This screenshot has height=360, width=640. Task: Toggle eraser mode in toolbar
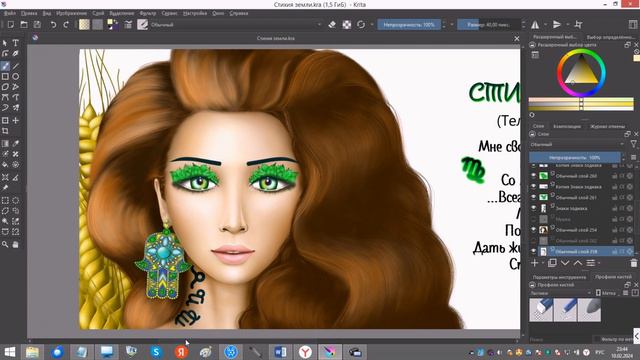coord(332,24)
